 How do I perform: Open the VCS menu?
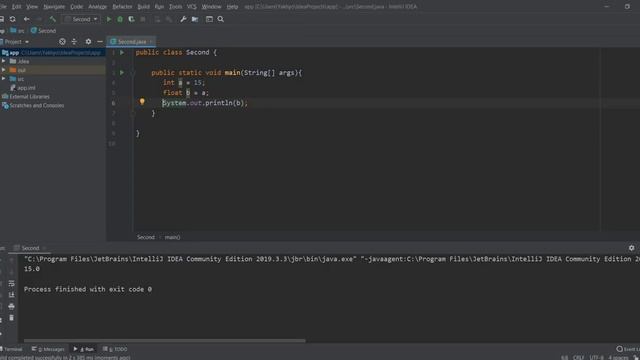pyautogui.click(x=191, y=7)
